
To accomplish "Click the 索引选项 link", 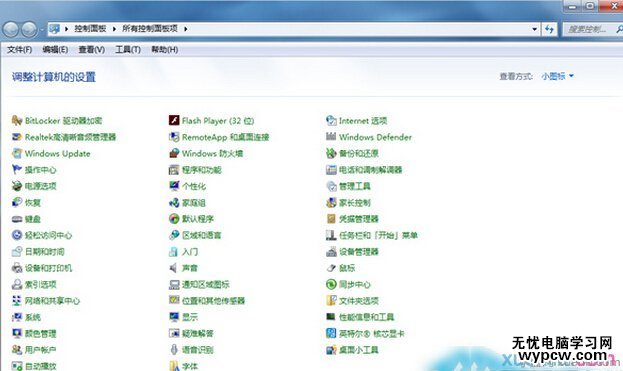I will click(41, 284).
